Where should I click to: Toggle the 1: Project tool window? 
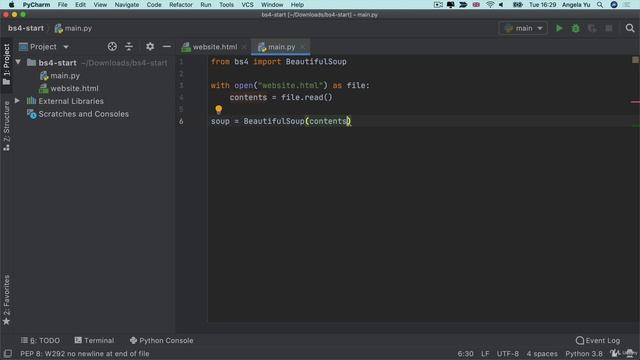tap(6, 64)
